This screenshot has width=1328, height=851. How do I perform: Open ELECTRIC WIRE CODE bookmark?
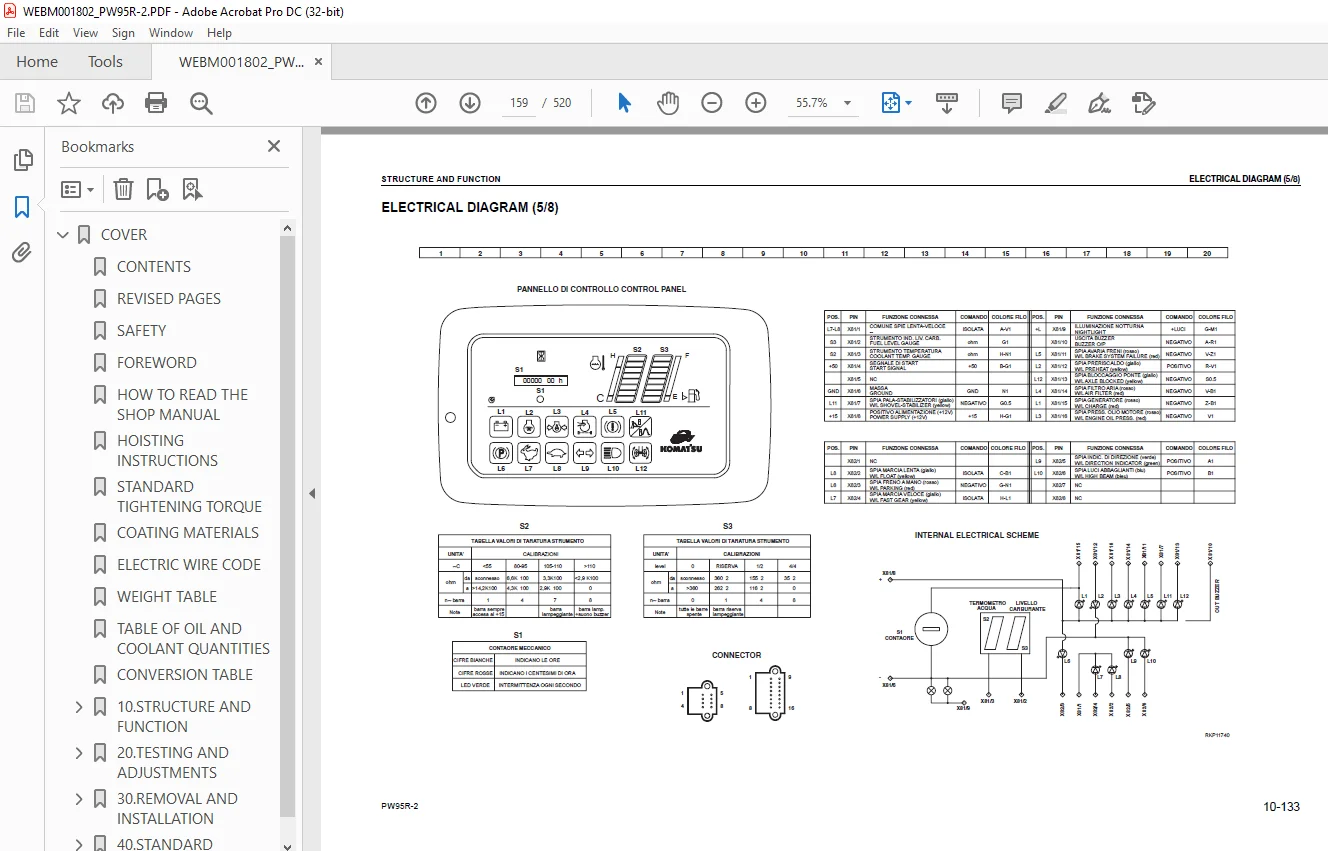[x=189, y=565]
